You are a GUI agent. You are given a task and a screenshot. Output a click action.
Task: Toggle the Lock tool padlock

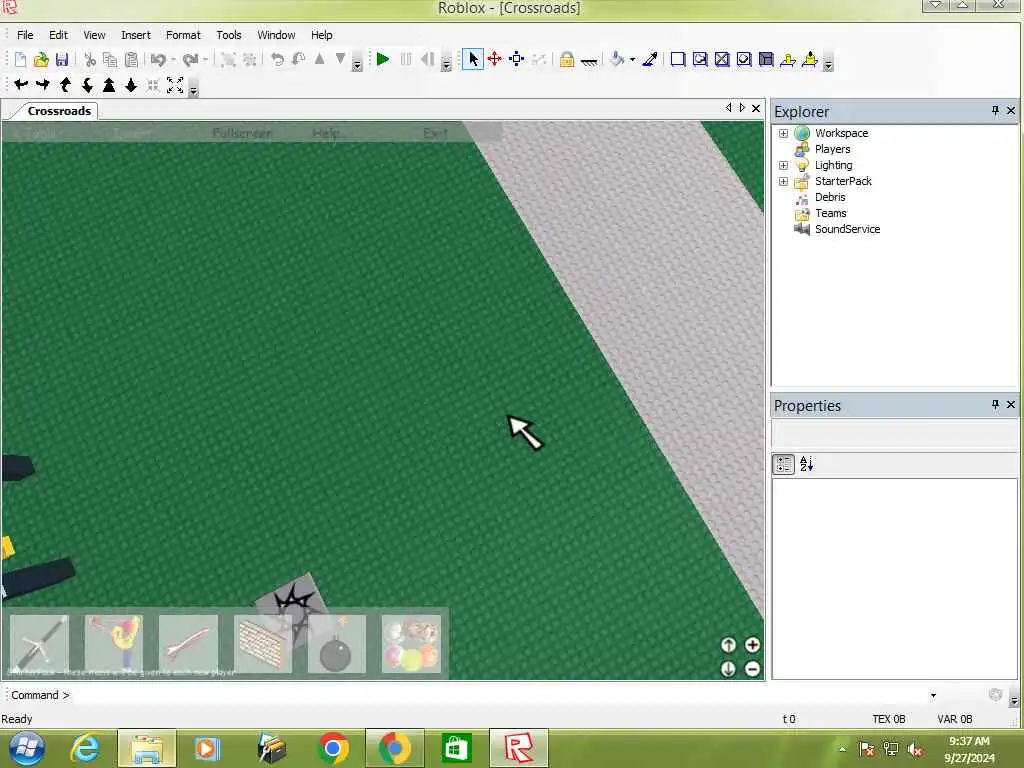pos(567,59)
